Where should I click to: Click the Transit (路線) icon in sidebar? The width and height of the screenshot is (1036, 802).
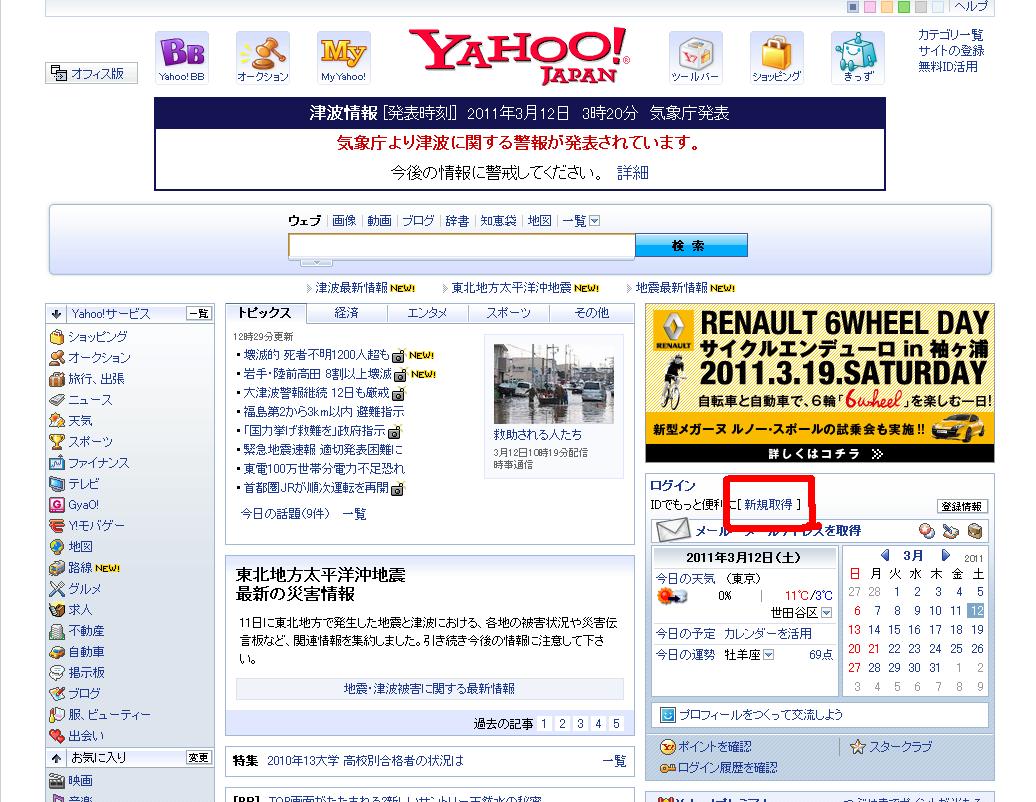57,568
